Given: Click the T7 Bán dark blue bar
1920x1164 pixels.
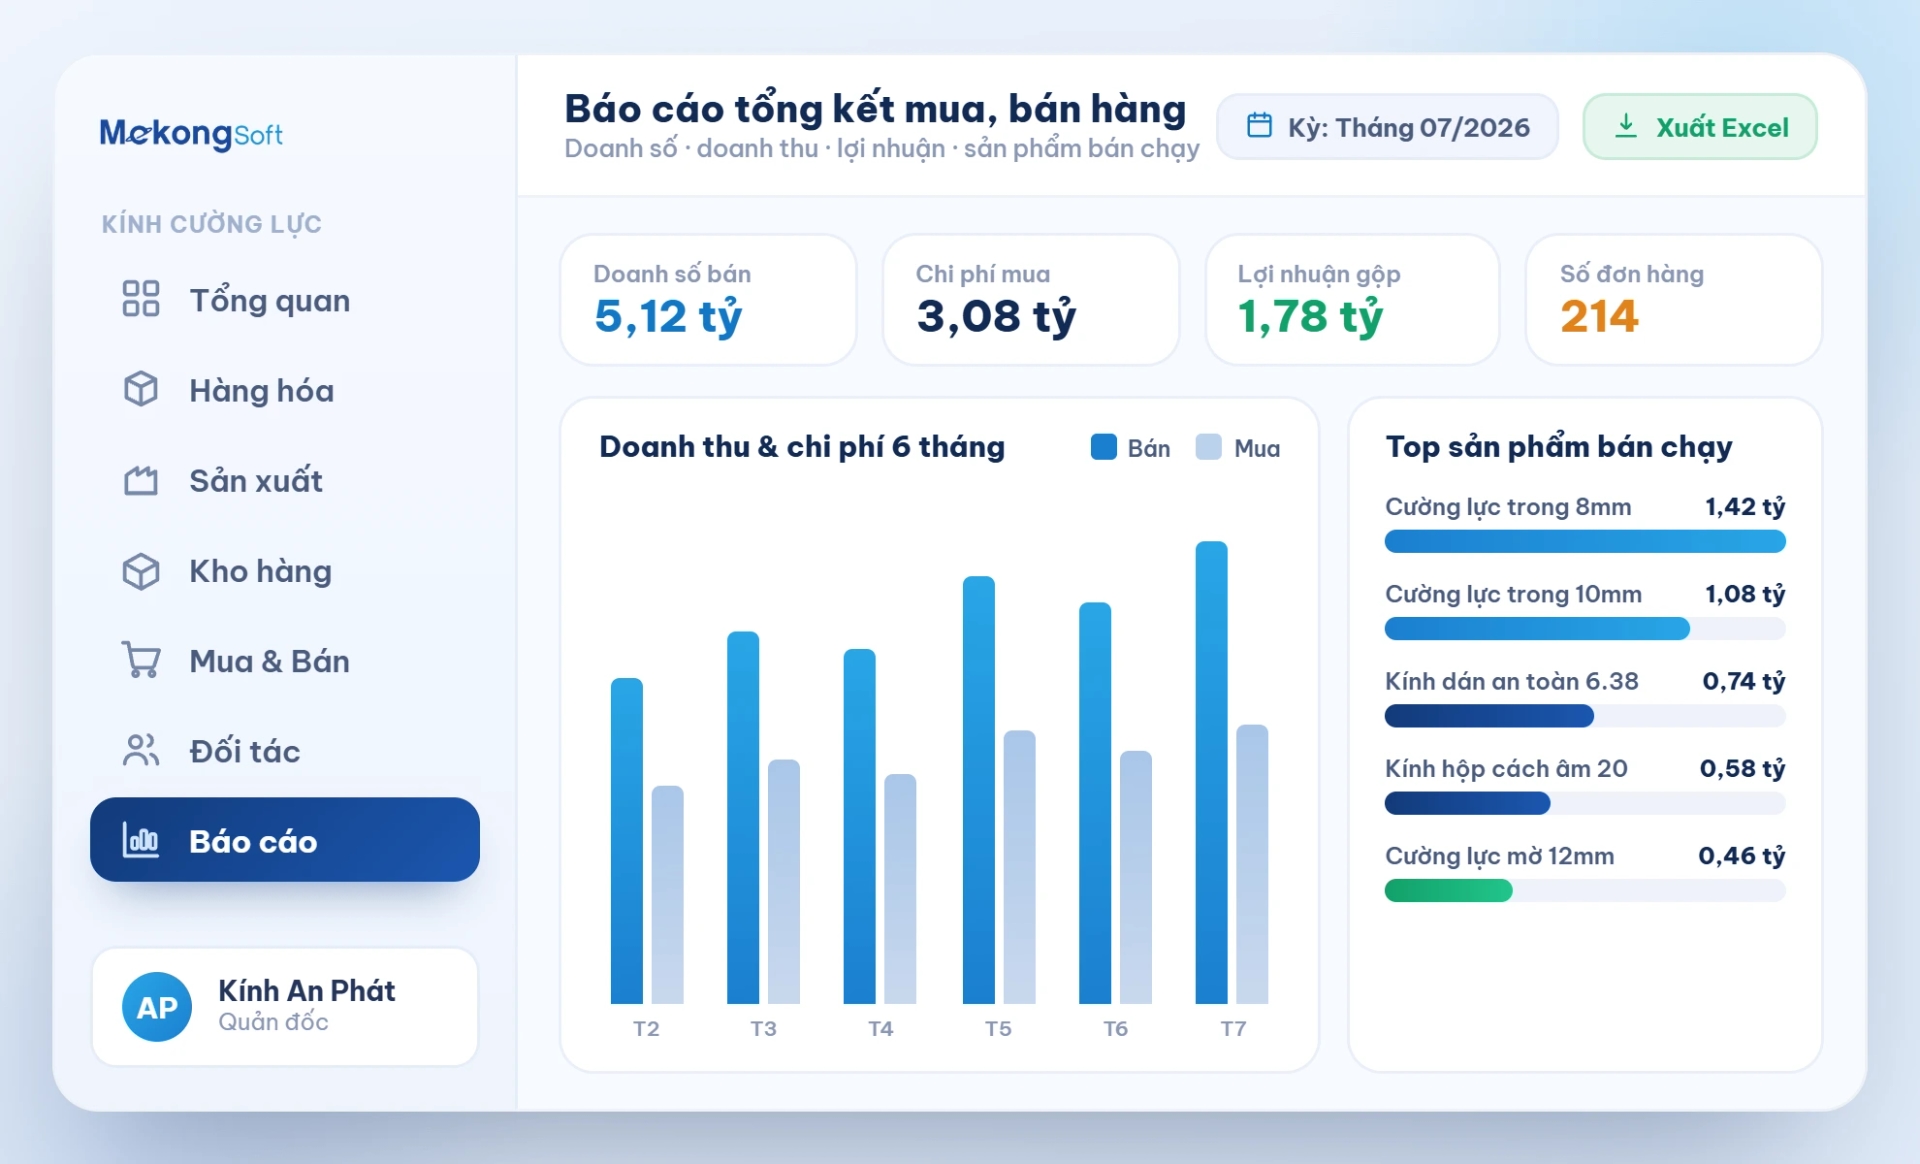Looking at the screenshot, I should (x=1212, y=772).
